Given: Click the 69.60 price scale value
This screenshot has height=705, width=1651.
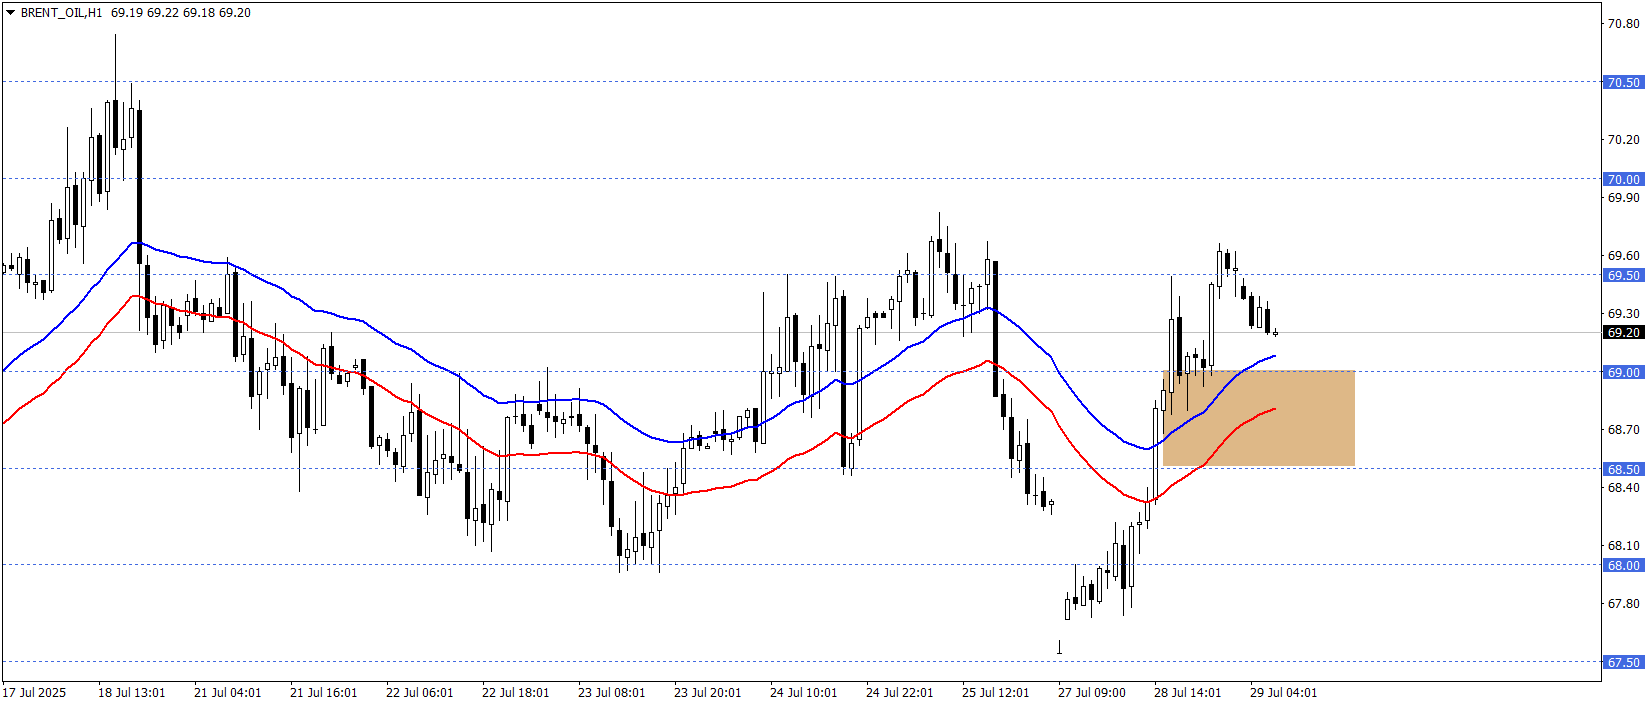Looking at the screenshot, I should tap(1623, 255).
